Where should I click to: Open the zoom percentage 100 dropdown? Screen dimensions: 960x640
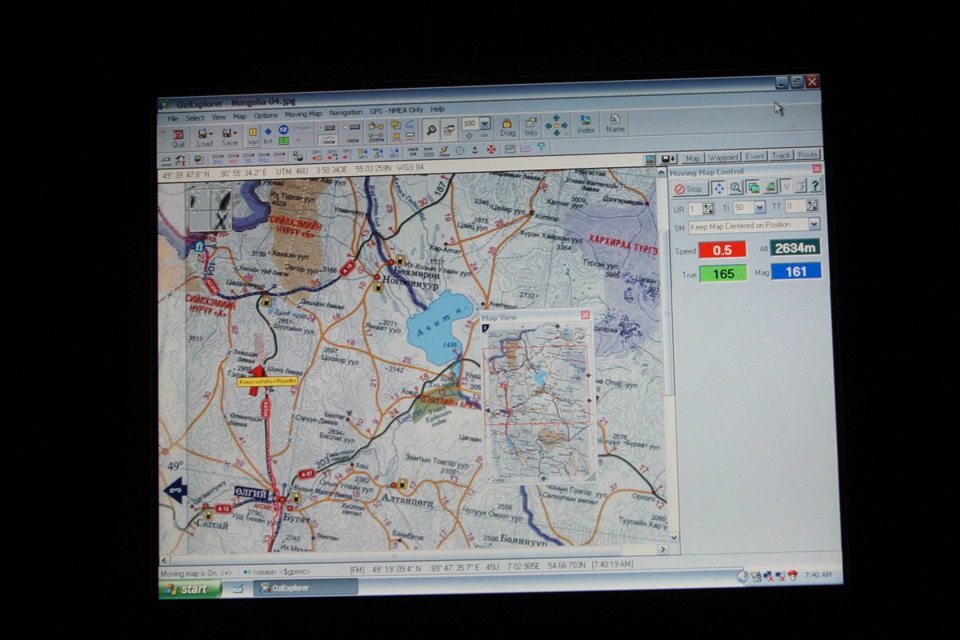[x=484, y=123]
